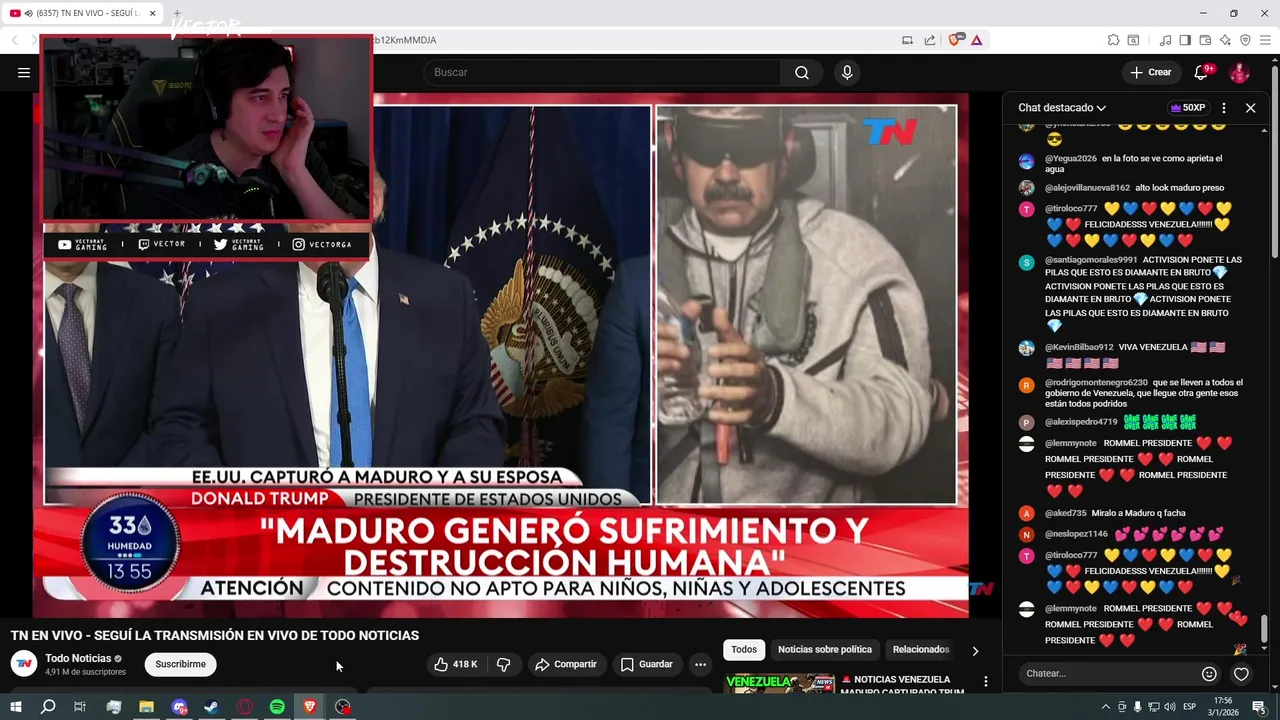Open the video more actions ellipsis

[x=700, y=664]
